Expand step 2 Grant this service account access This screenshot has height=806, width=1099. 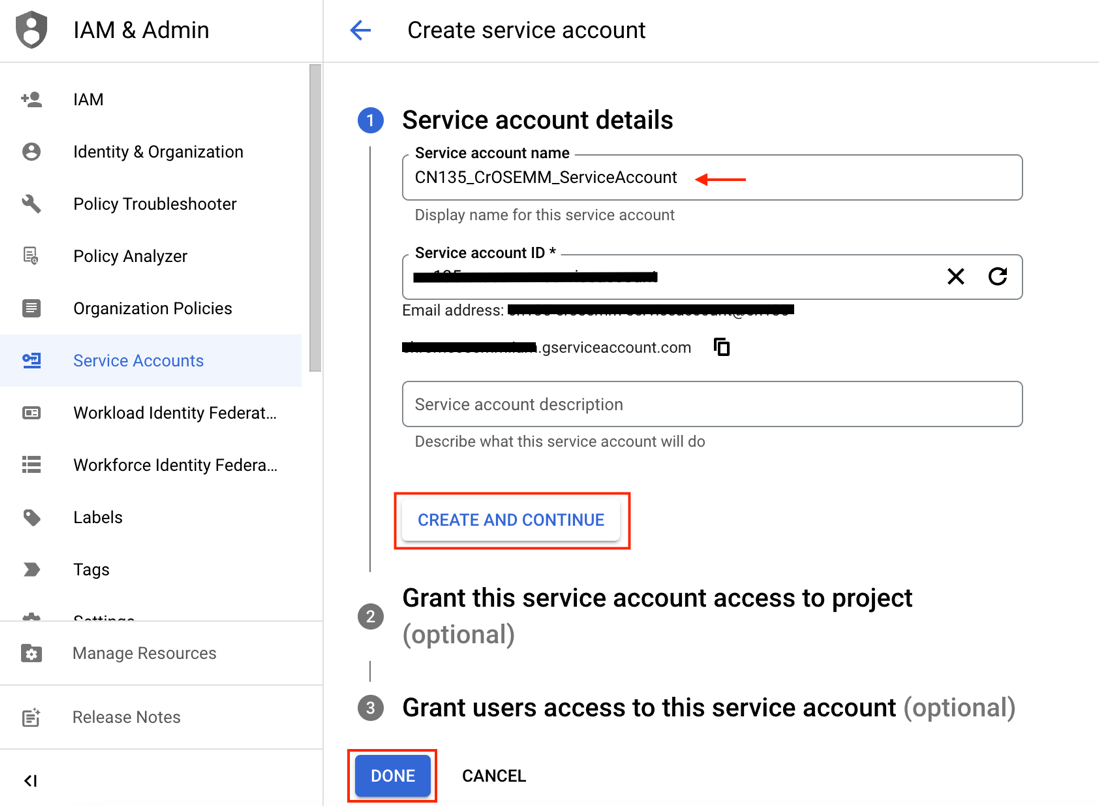pos(656,598)
